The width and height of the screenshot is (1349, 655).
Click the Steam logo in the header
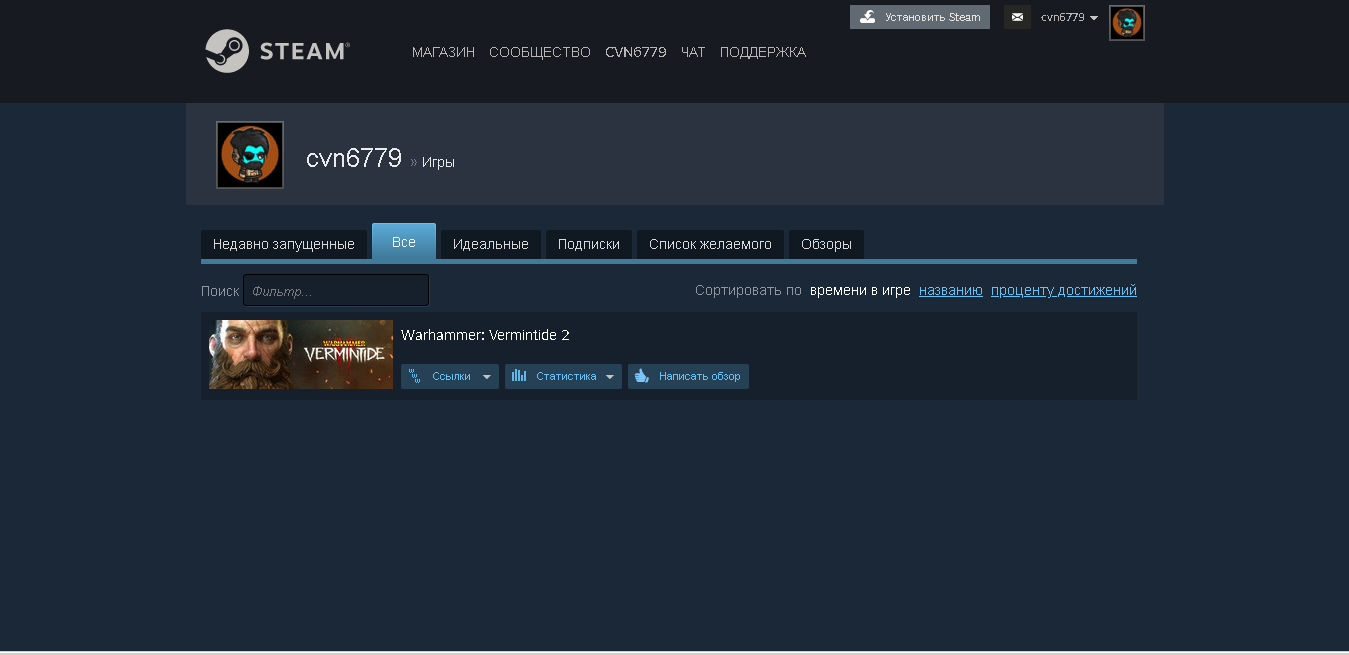click(x=277, y=51)
